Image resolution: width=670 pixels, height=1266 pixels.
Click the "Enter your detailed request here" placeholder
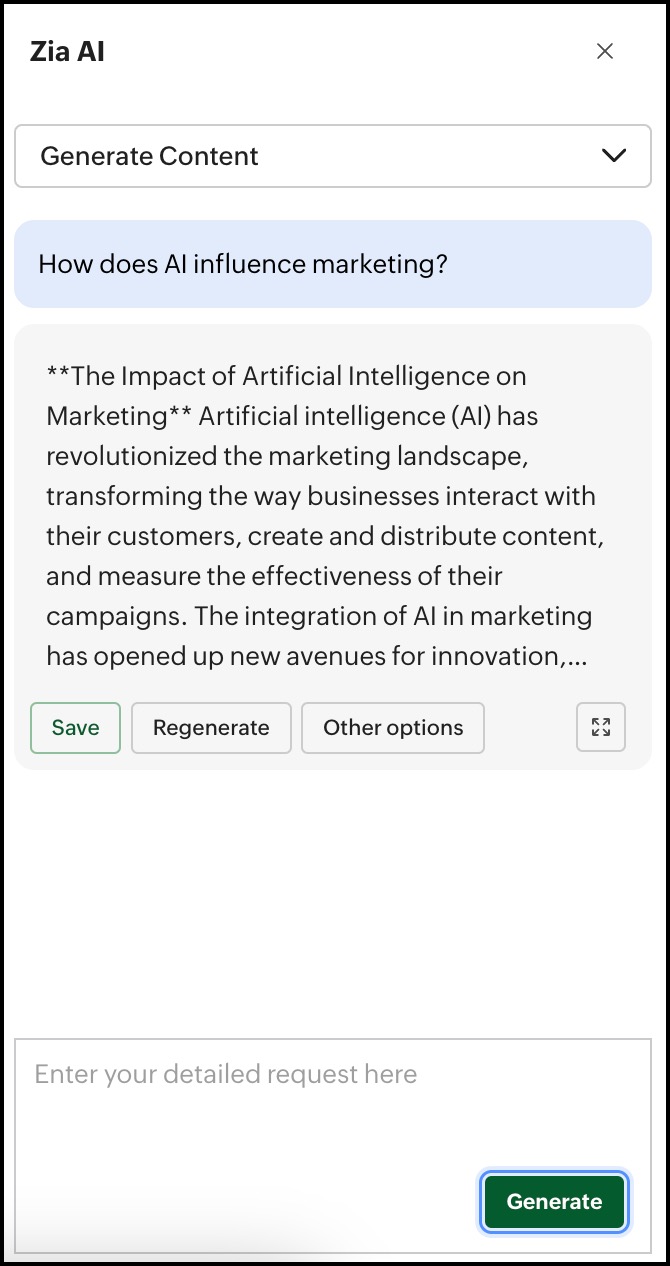point(226,1074)
